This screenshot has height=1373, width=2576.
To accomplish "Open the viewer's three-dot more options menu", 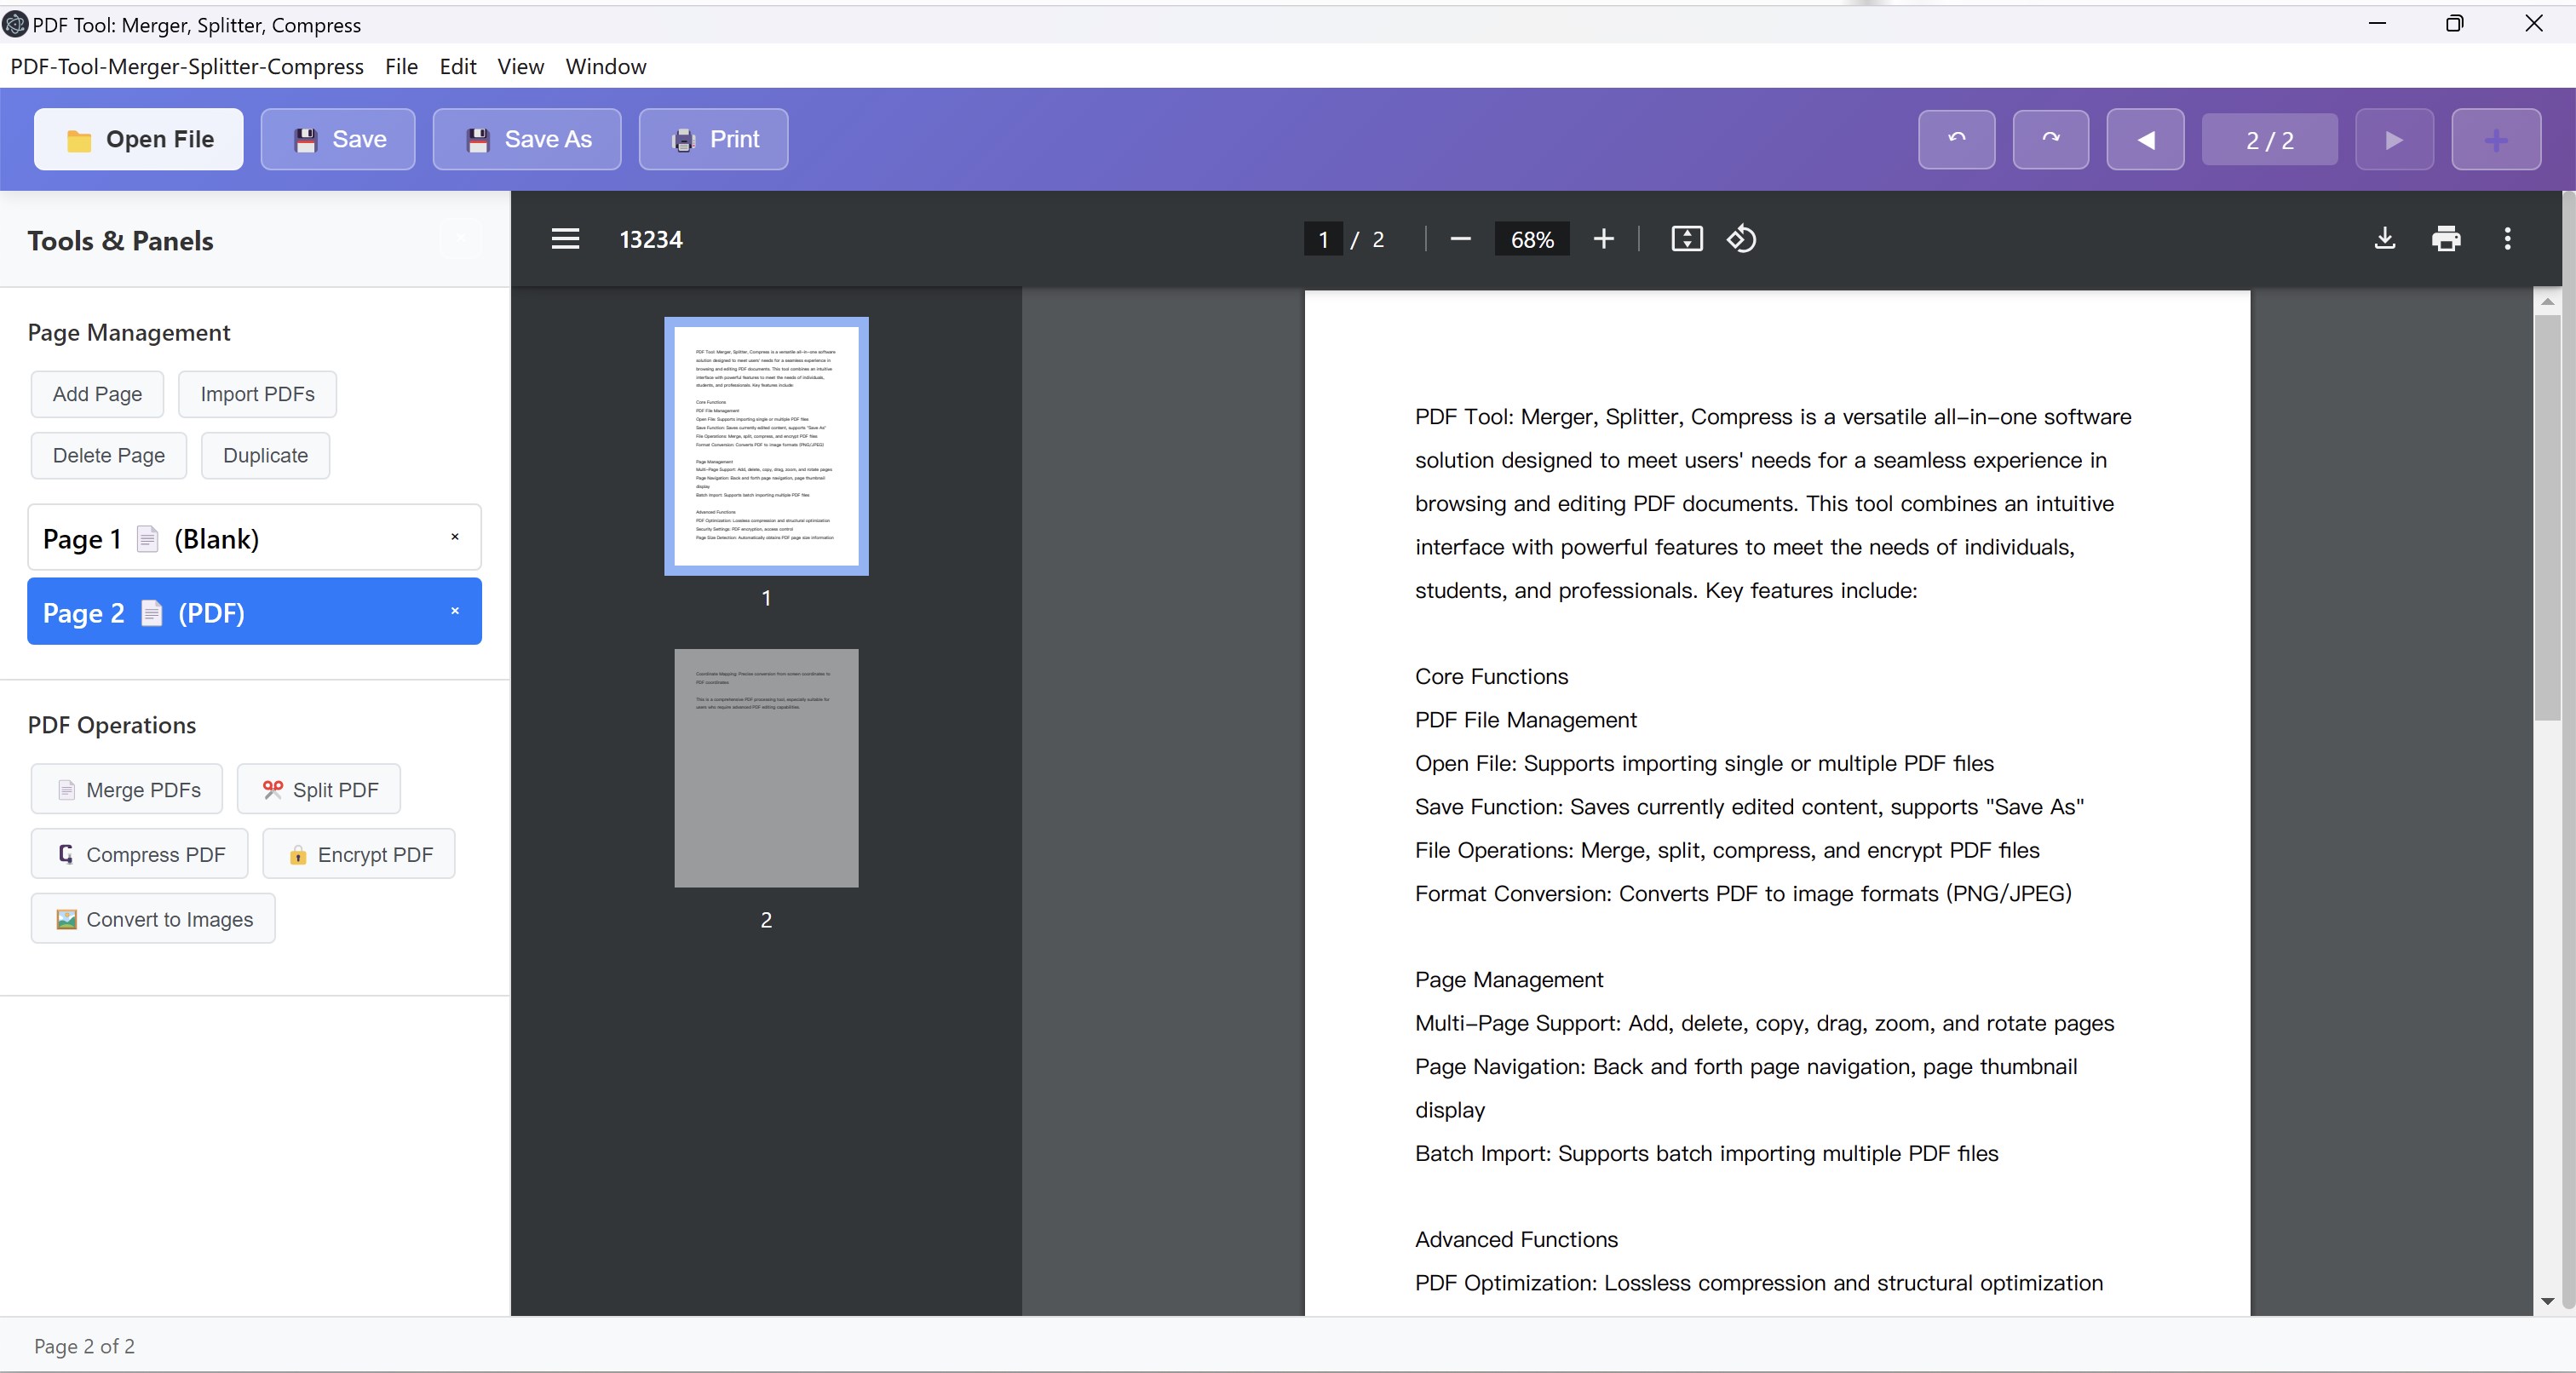I will pyautogui.click(x=2506, y=239).
